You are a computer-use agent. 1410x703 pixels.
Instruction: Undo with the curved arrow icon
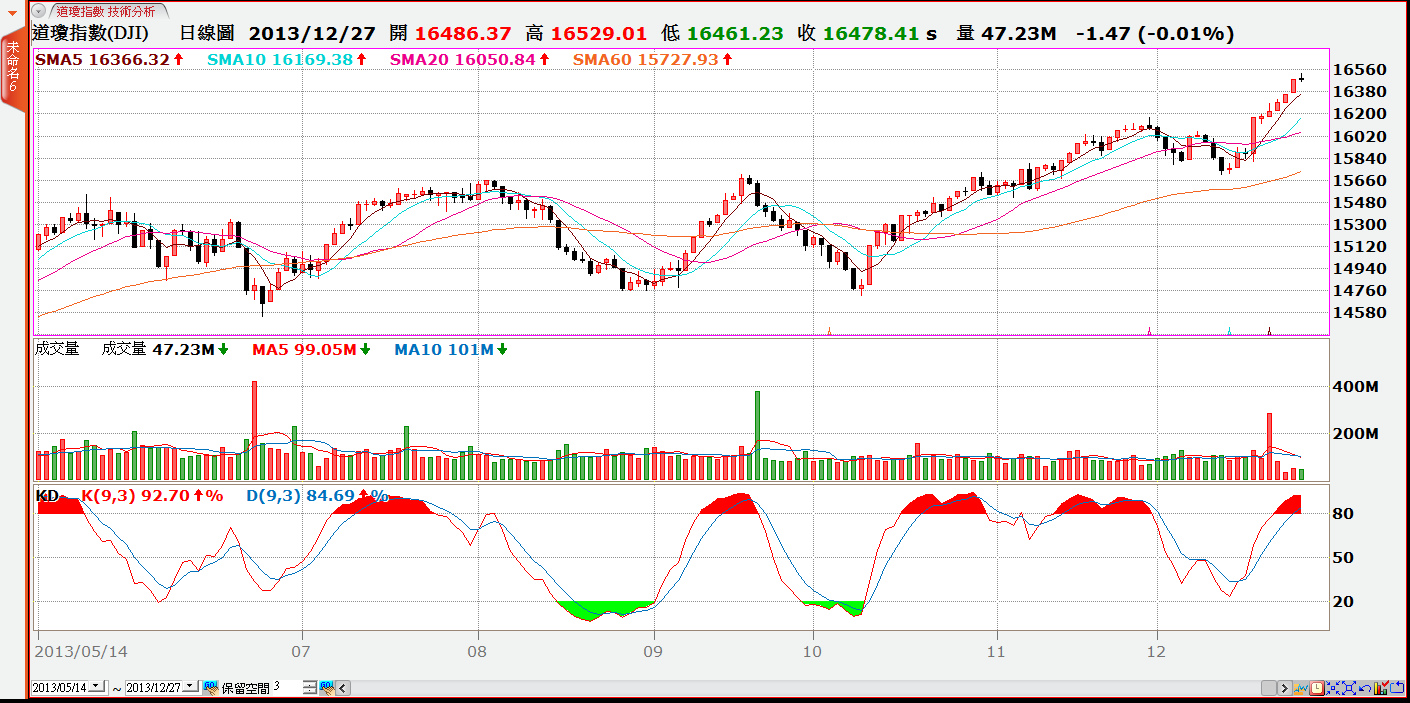pos(1365,688)
